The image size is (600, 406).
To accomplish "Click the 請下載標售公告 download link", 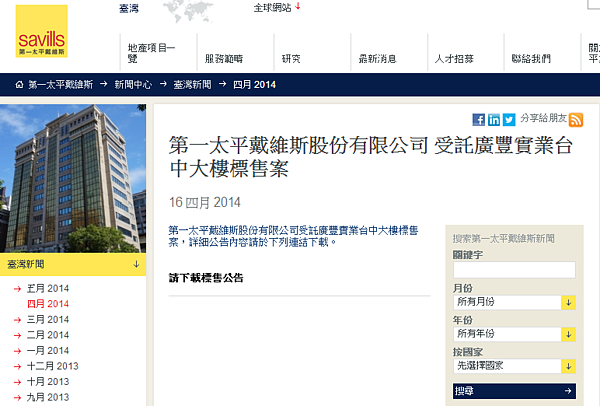I will coord(206,278).
